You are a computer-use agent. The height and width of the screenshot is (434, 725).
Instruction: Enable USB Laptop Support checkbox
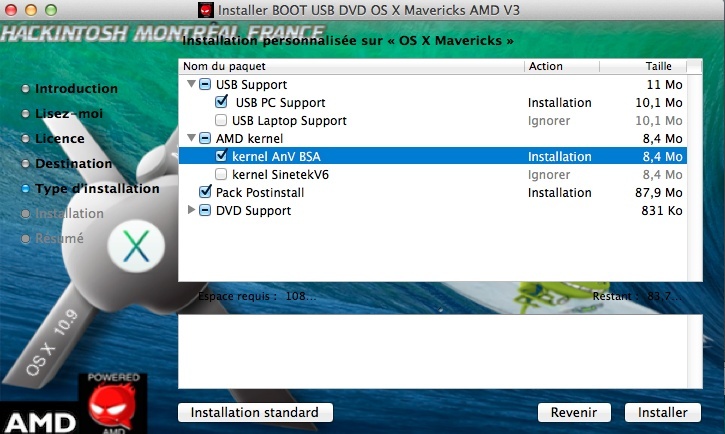click(221, 120)
